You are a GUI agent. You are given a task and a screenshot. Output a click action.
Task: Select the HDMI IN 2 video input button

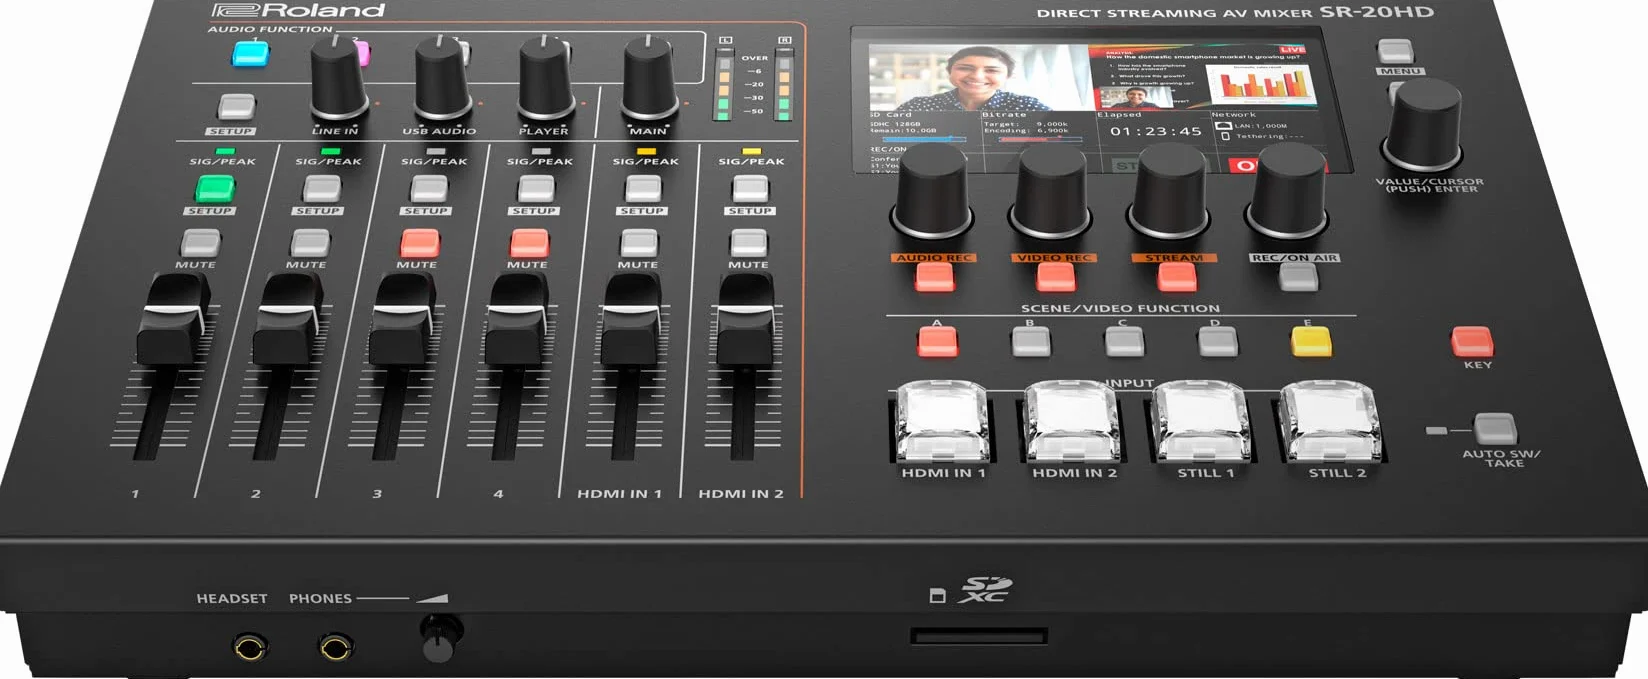1072,421
